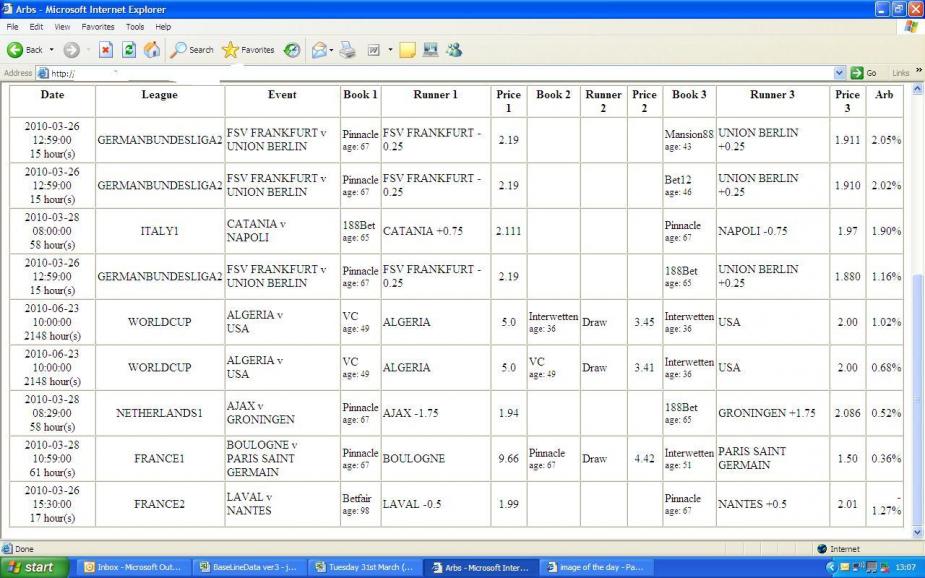Click the Bet12 bookmaker cell
The height and width of the screenshot is (578, 925).
pos(689,185)
